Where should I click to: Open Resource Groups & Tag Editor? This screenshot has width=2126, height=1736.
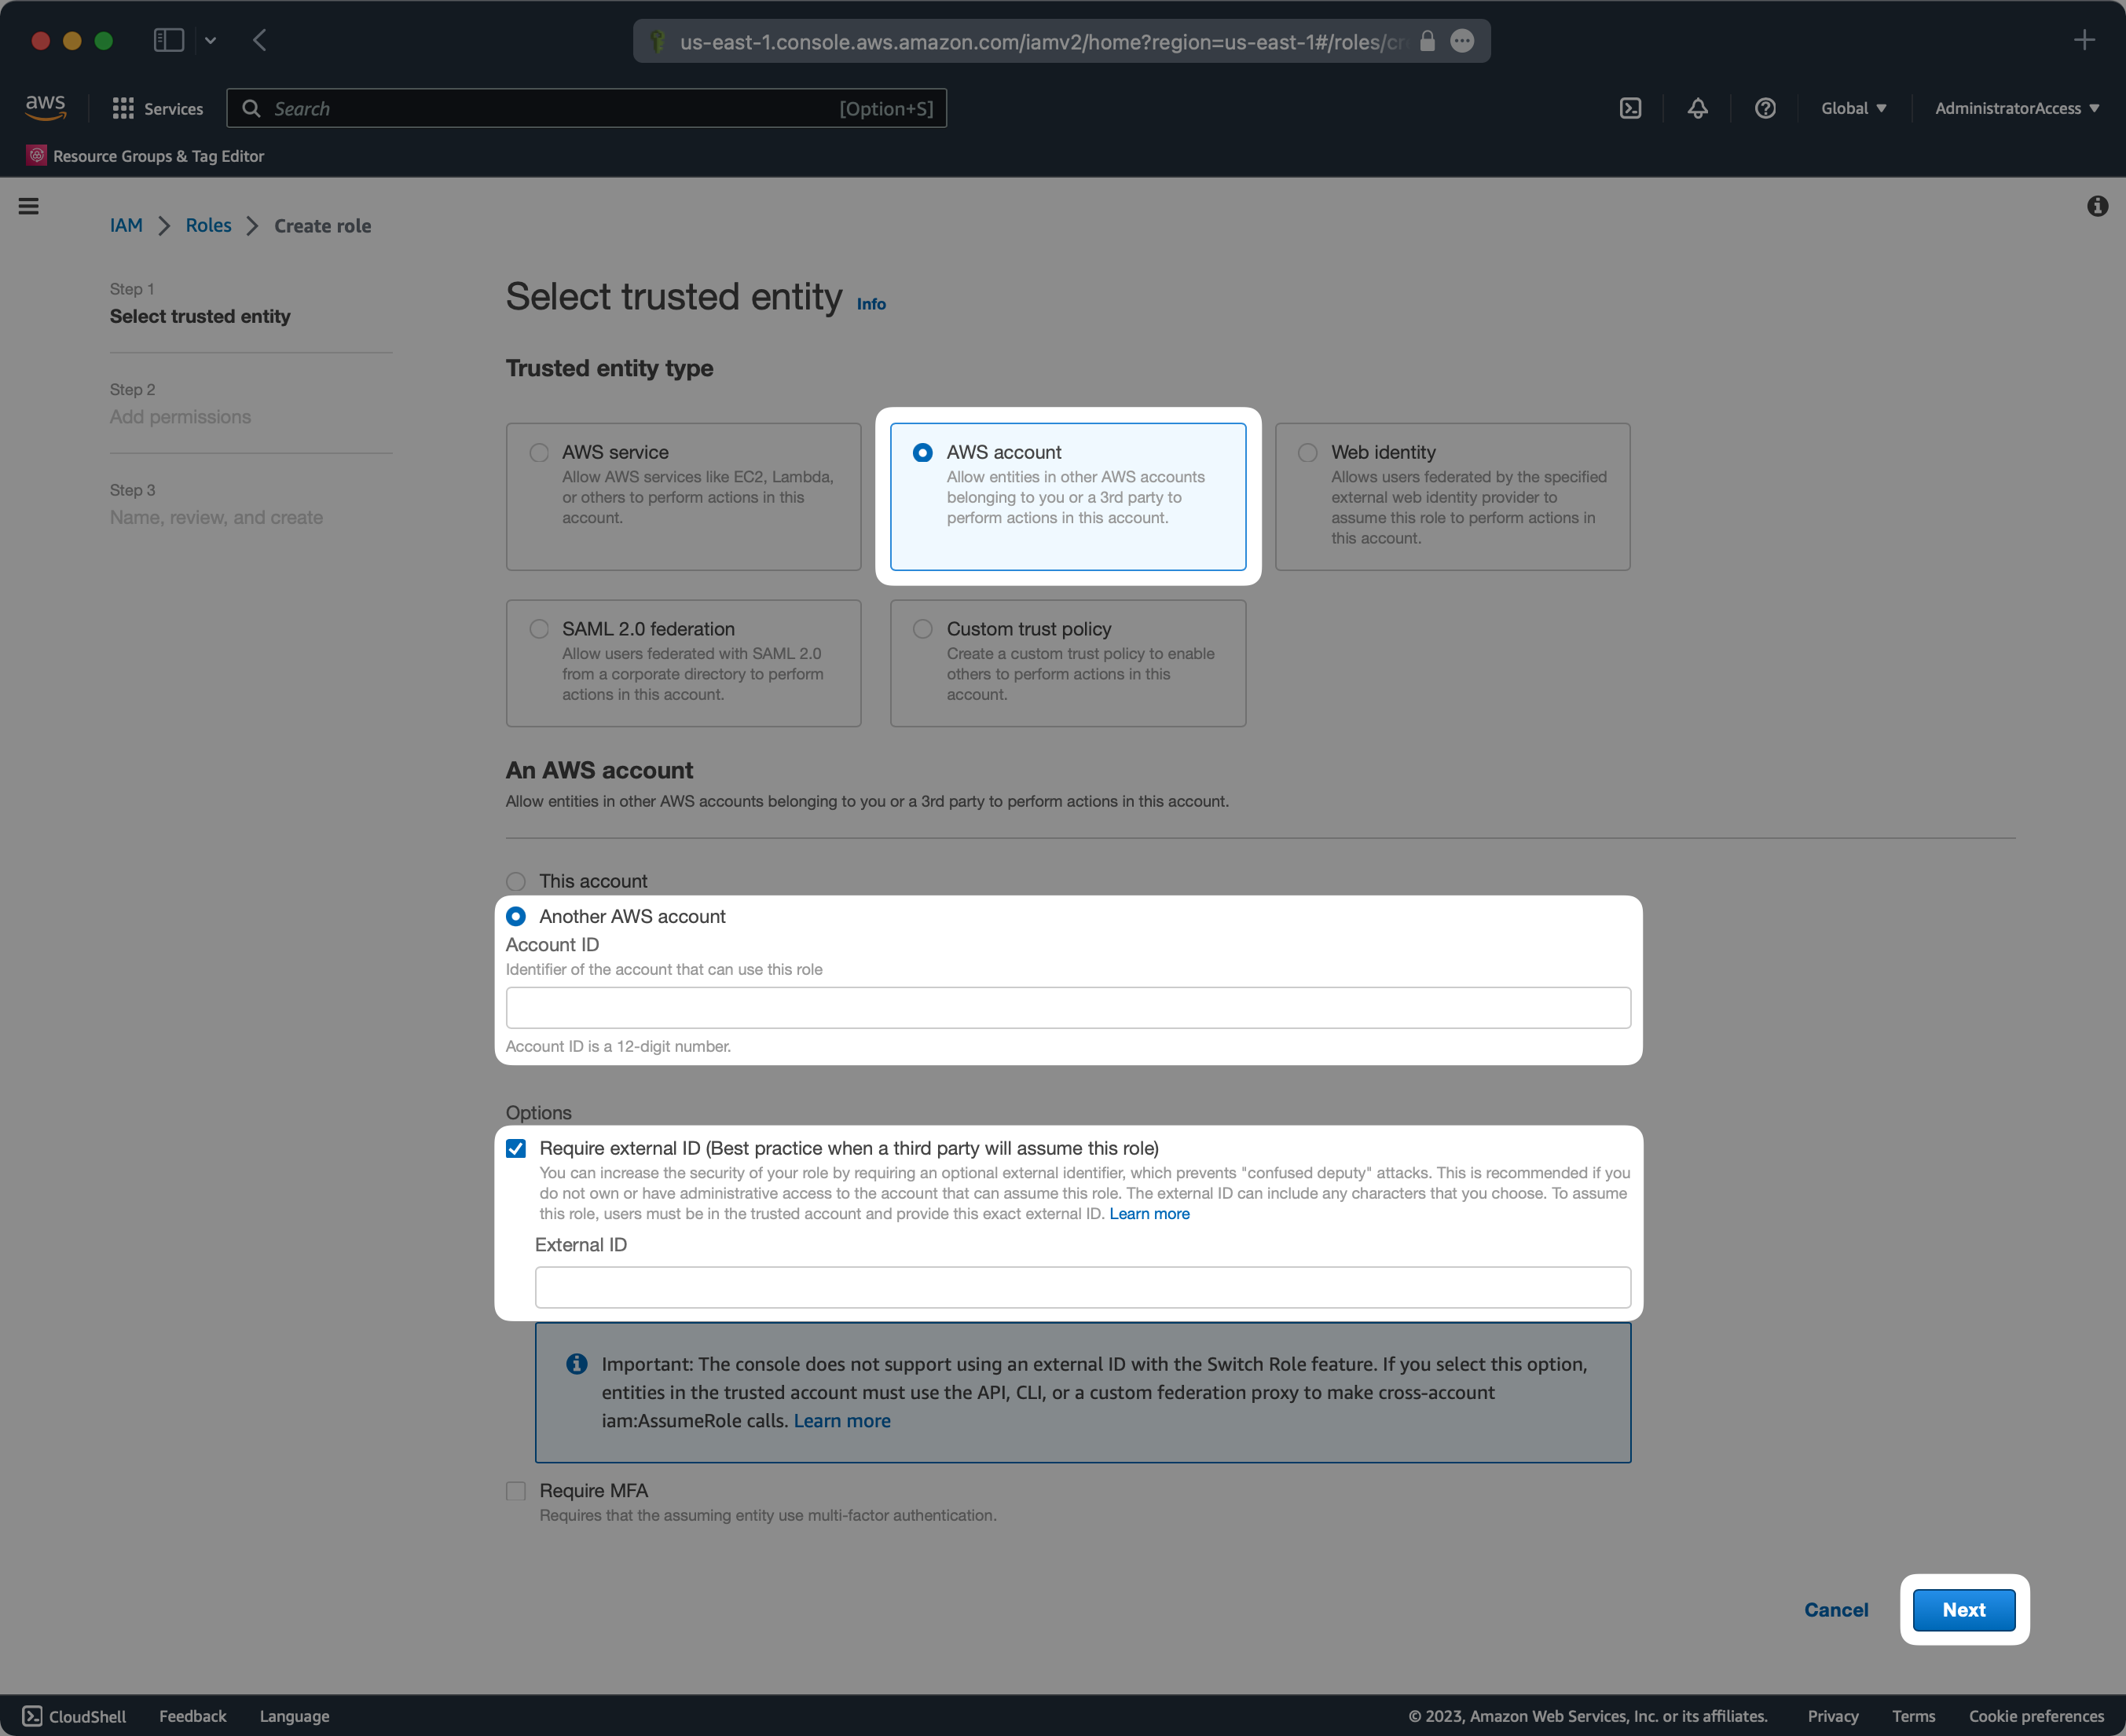pyautogui.click(x=145, y=156)
